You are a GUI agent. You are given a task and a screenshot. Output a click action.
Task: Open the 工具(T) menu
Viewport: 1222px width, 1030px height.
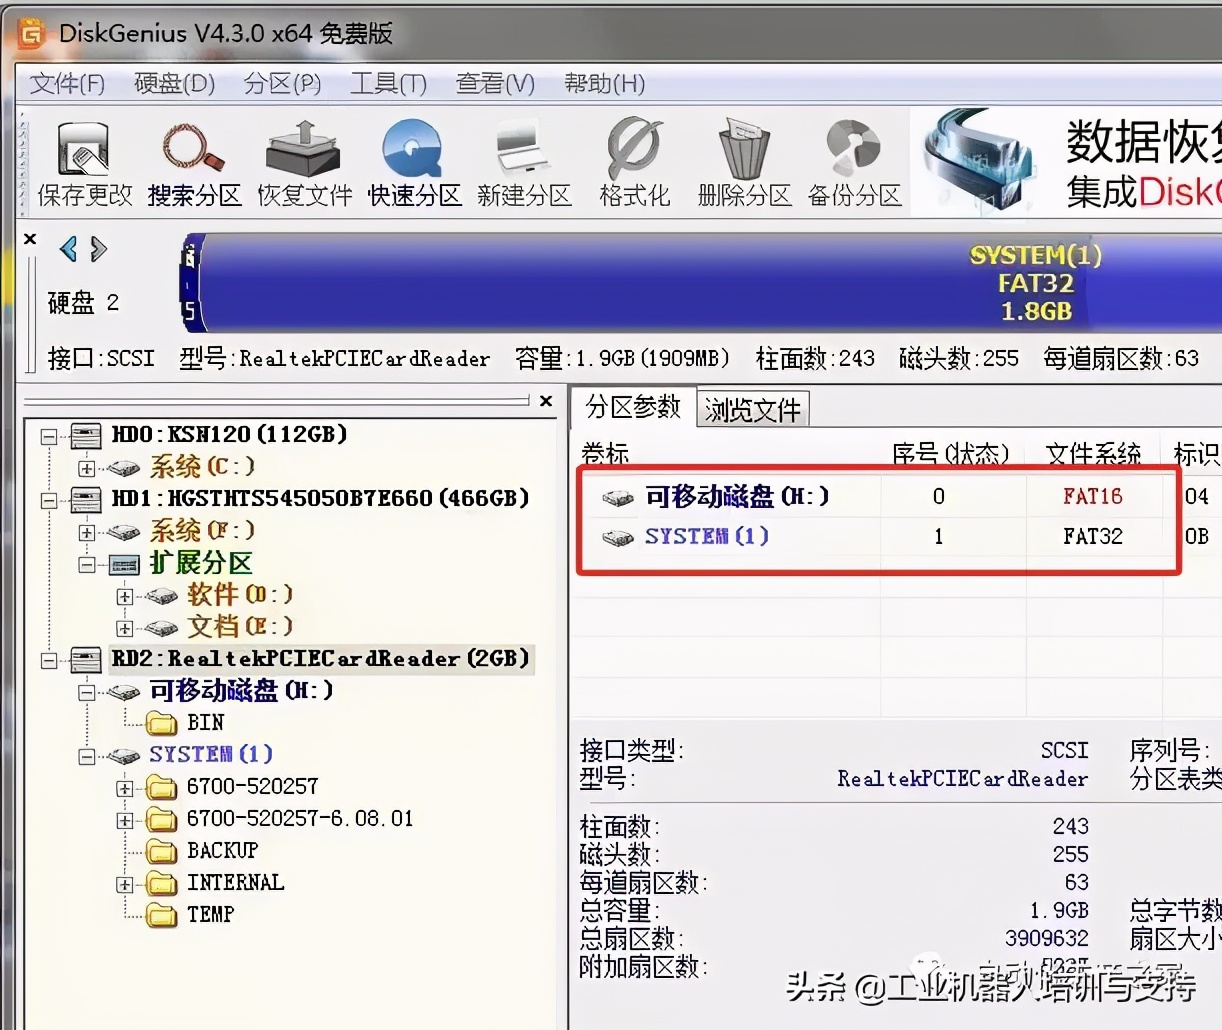pos(388,83)
